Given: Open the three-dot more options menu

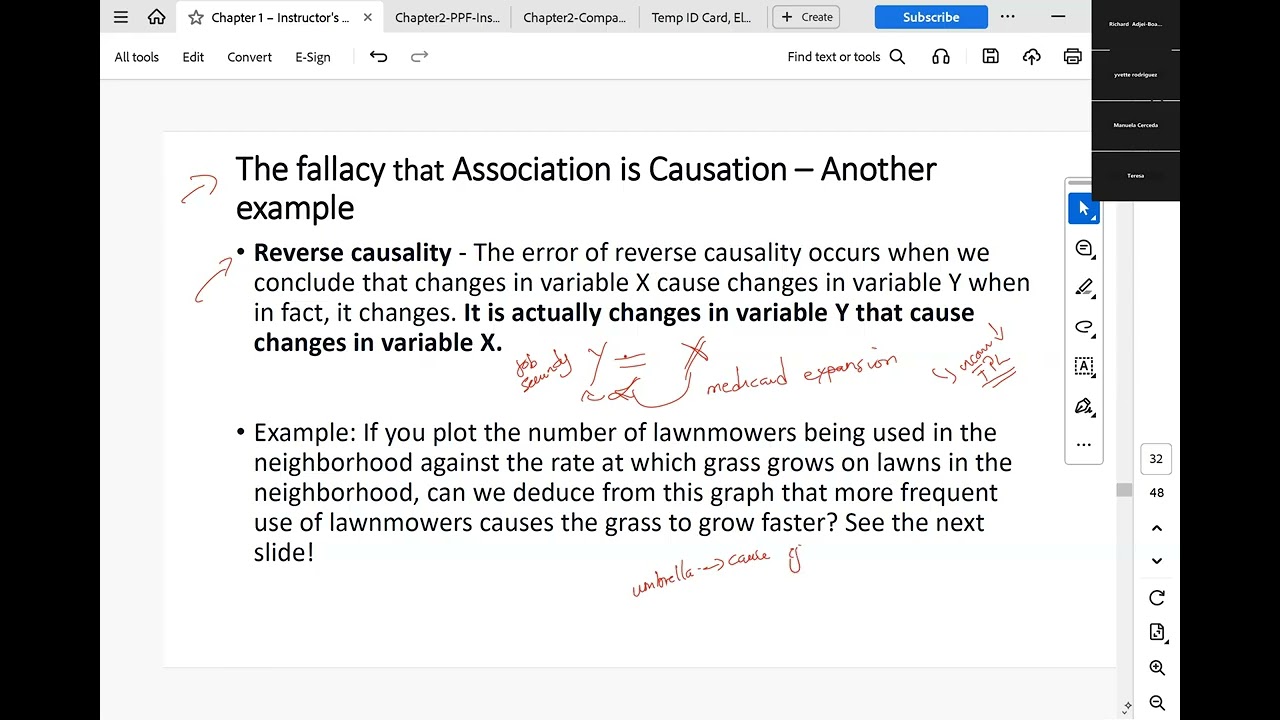Looking at the screenshot, I should [1007, 17].
